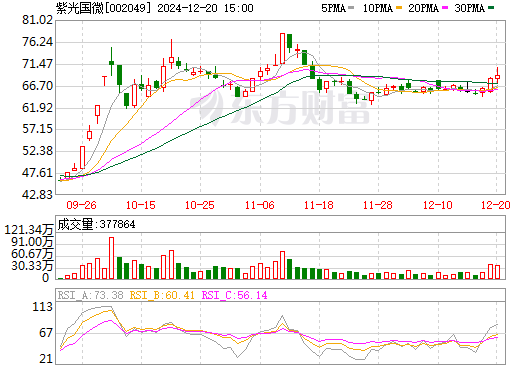Click the highest red candlestick near 11-10

pyautogui.click(x=282, y=48)
